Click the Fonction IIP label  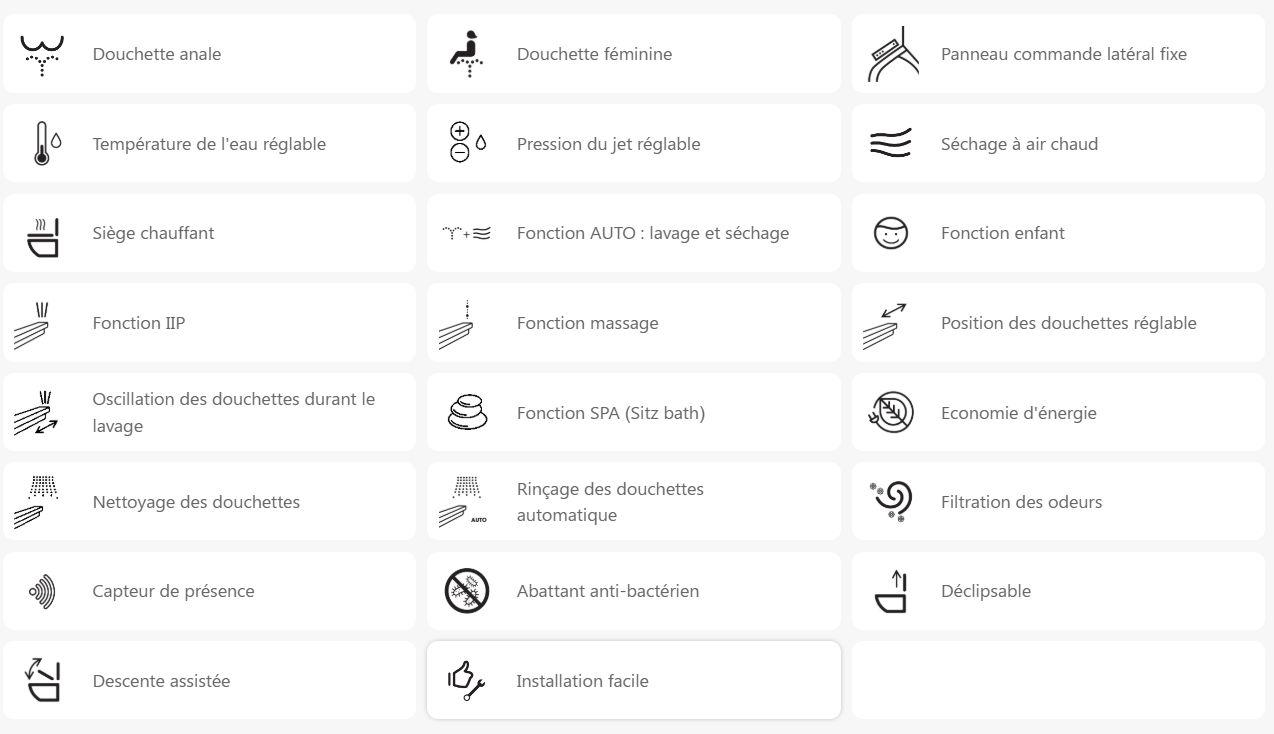point(138,323)
